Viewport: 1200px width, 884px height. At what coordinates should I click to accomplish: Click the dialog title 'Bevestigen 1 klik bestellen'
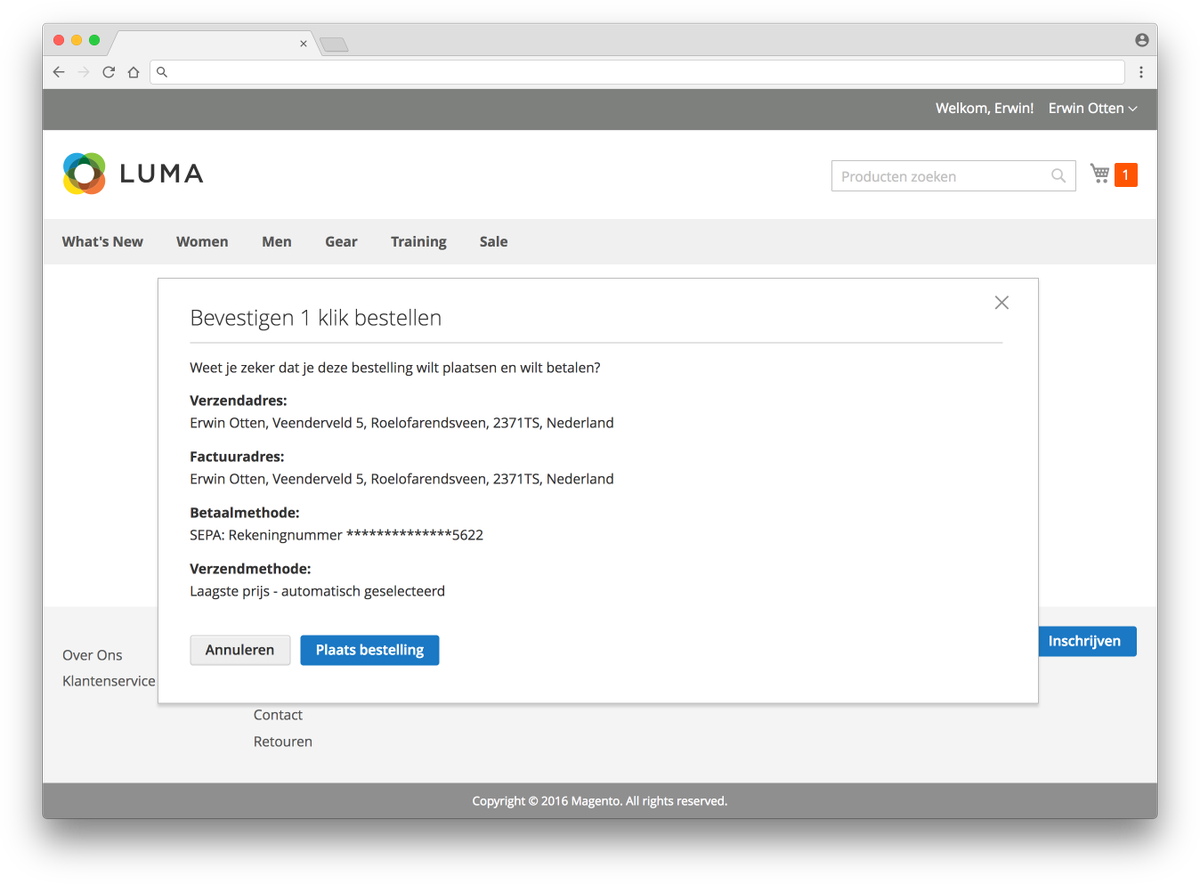[316, 318]
